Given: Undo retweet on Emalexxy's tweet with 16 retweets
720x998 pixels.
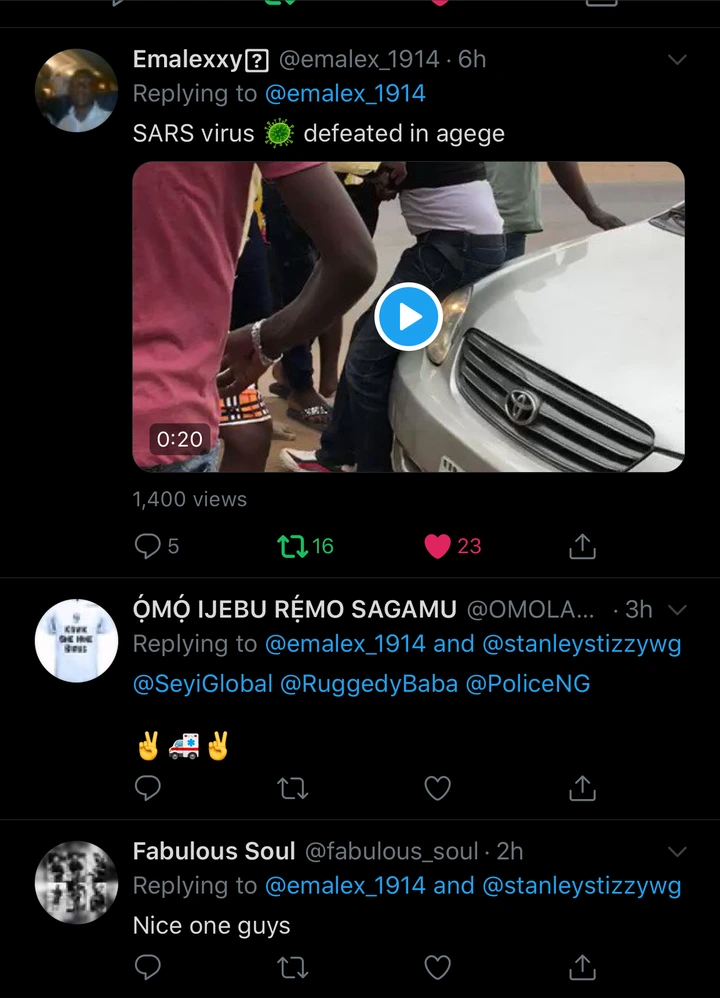Looking at the screenshot, I should [293, 546].
